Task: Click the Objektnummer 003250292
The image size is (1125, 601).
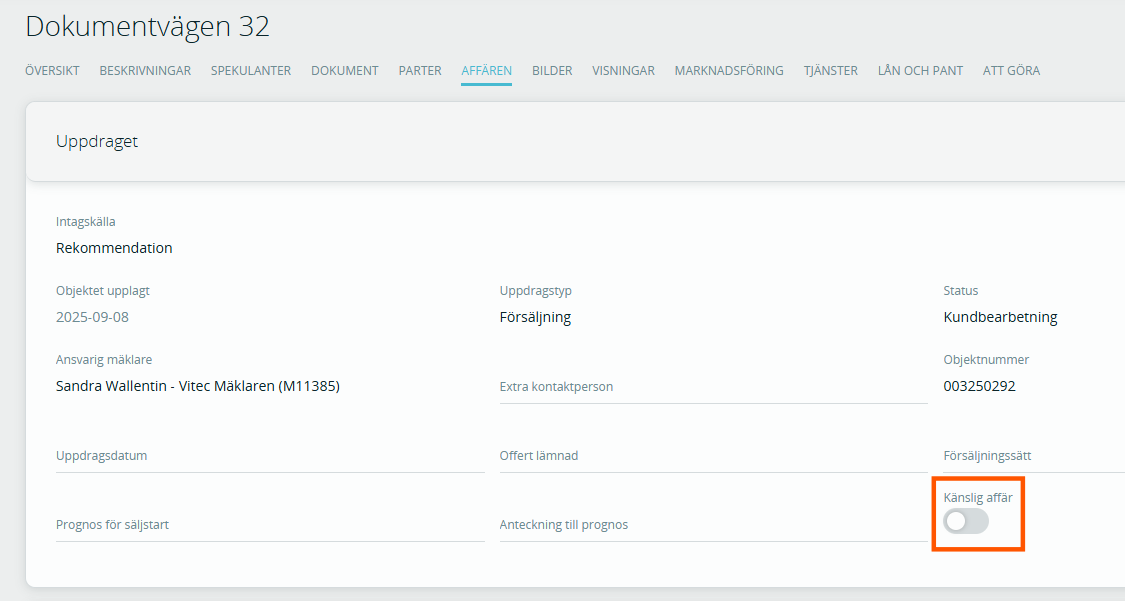Action: [979, 386]
